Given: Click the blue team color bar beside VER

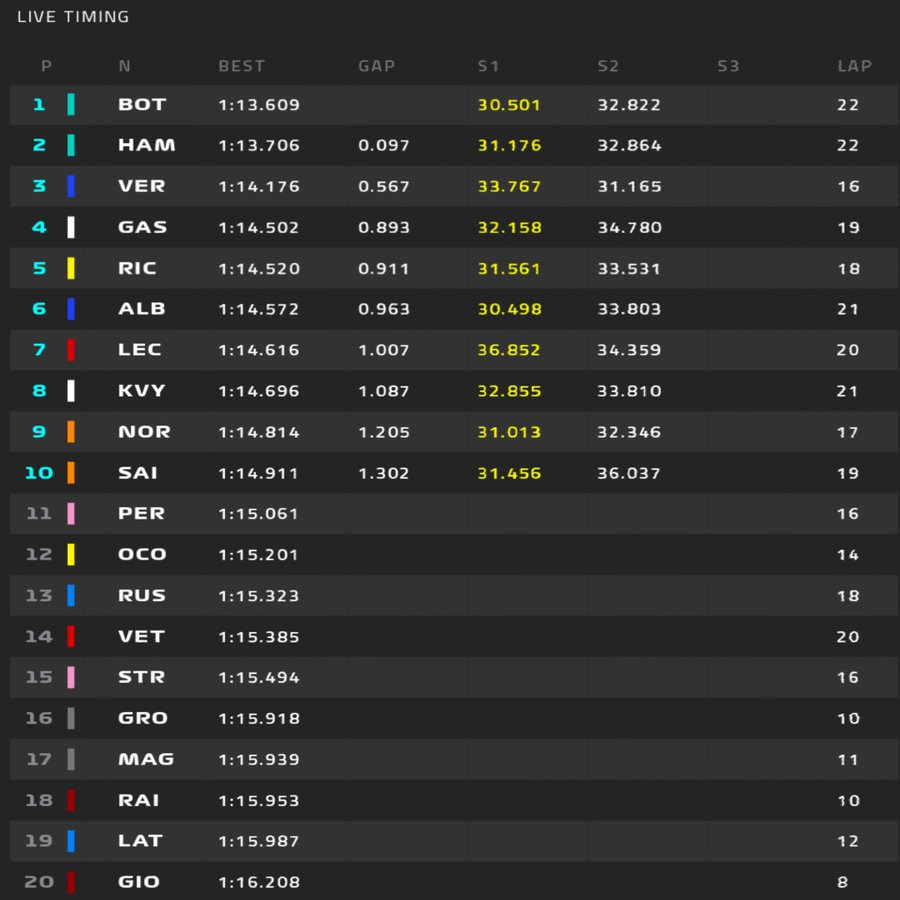Looking at the screenshot, I should click(71, 187).
